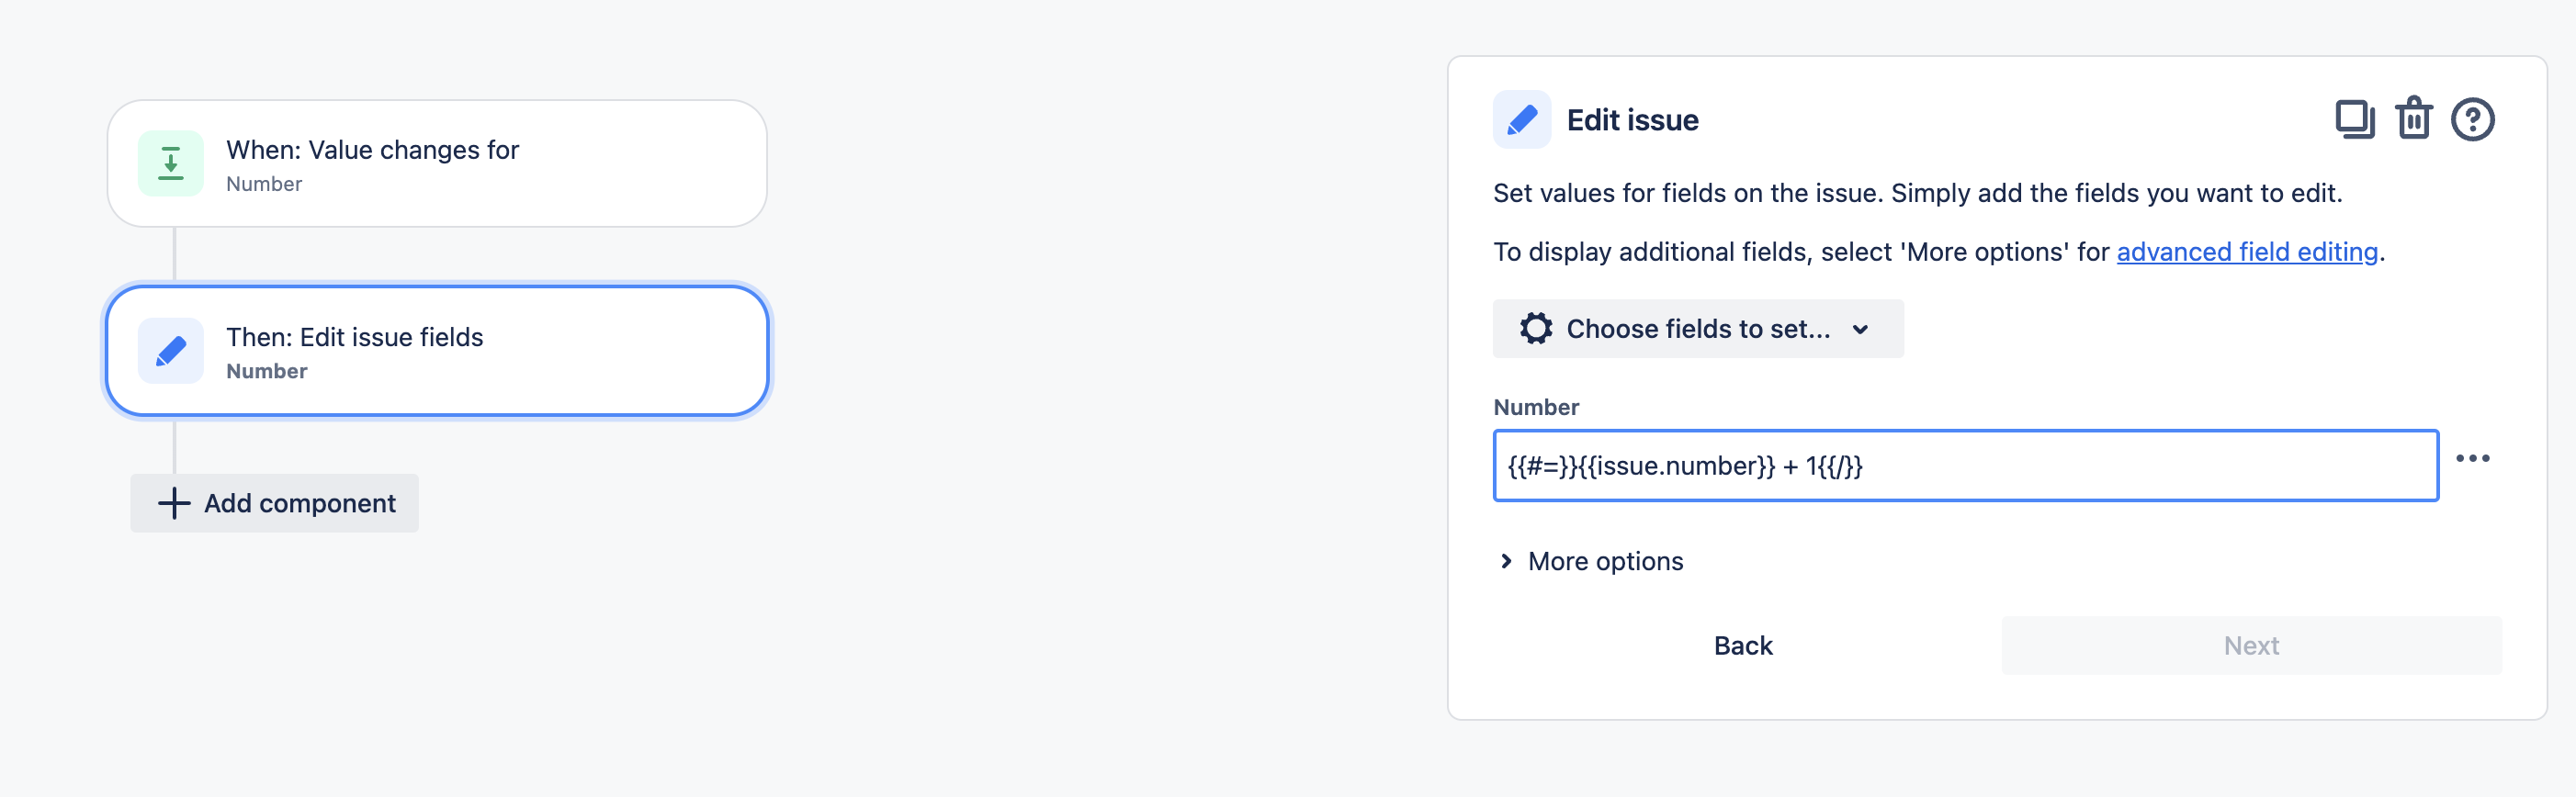Click the plus icon for Add component
The height and width of the screenshot is (797, 2576).
pos(174,503)
